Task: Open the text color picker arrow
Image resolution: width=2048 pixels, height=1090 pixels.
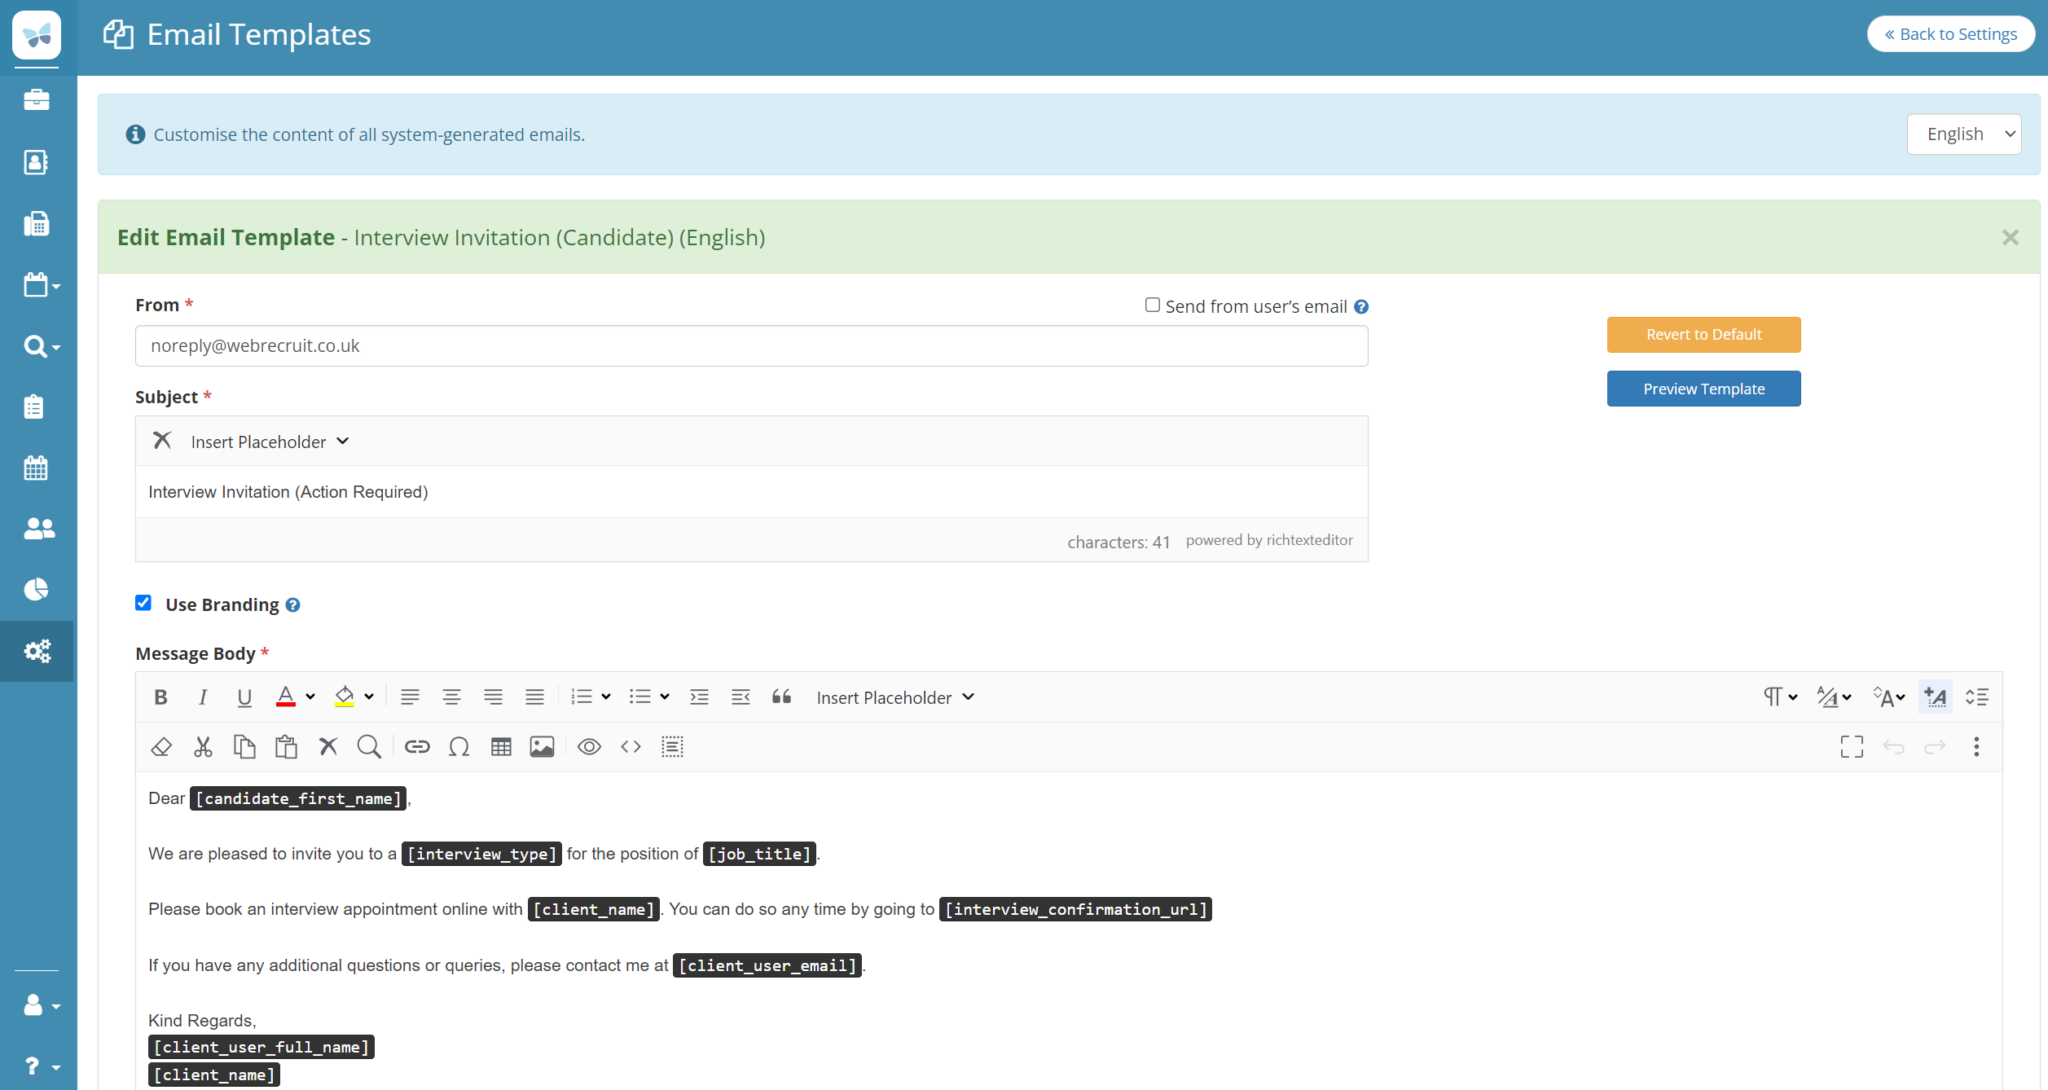Action: click(x=311, y=697)
